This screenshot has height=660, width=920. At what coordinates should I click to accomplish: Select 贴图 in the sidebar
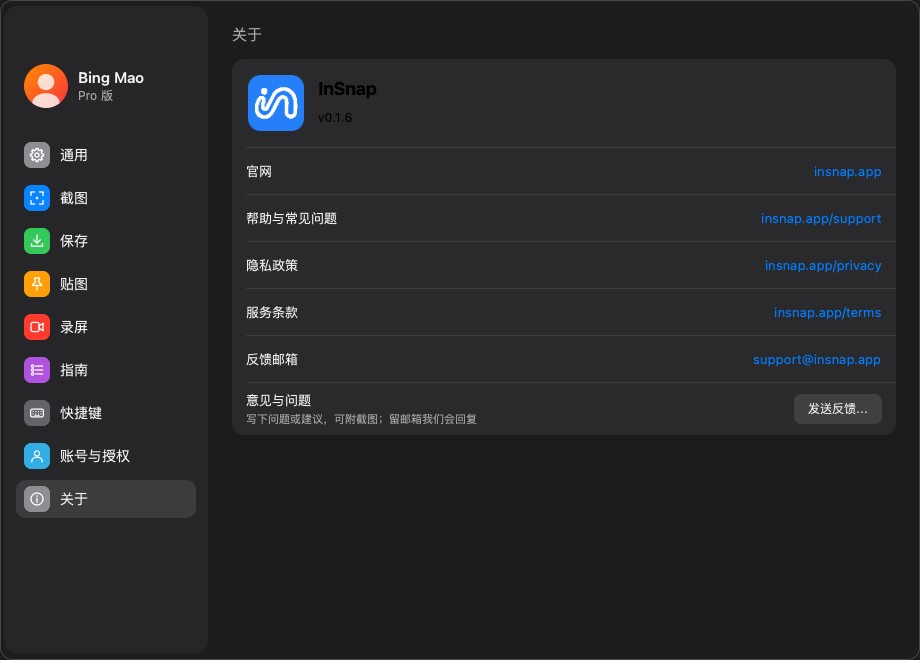[x=106, y=284]
